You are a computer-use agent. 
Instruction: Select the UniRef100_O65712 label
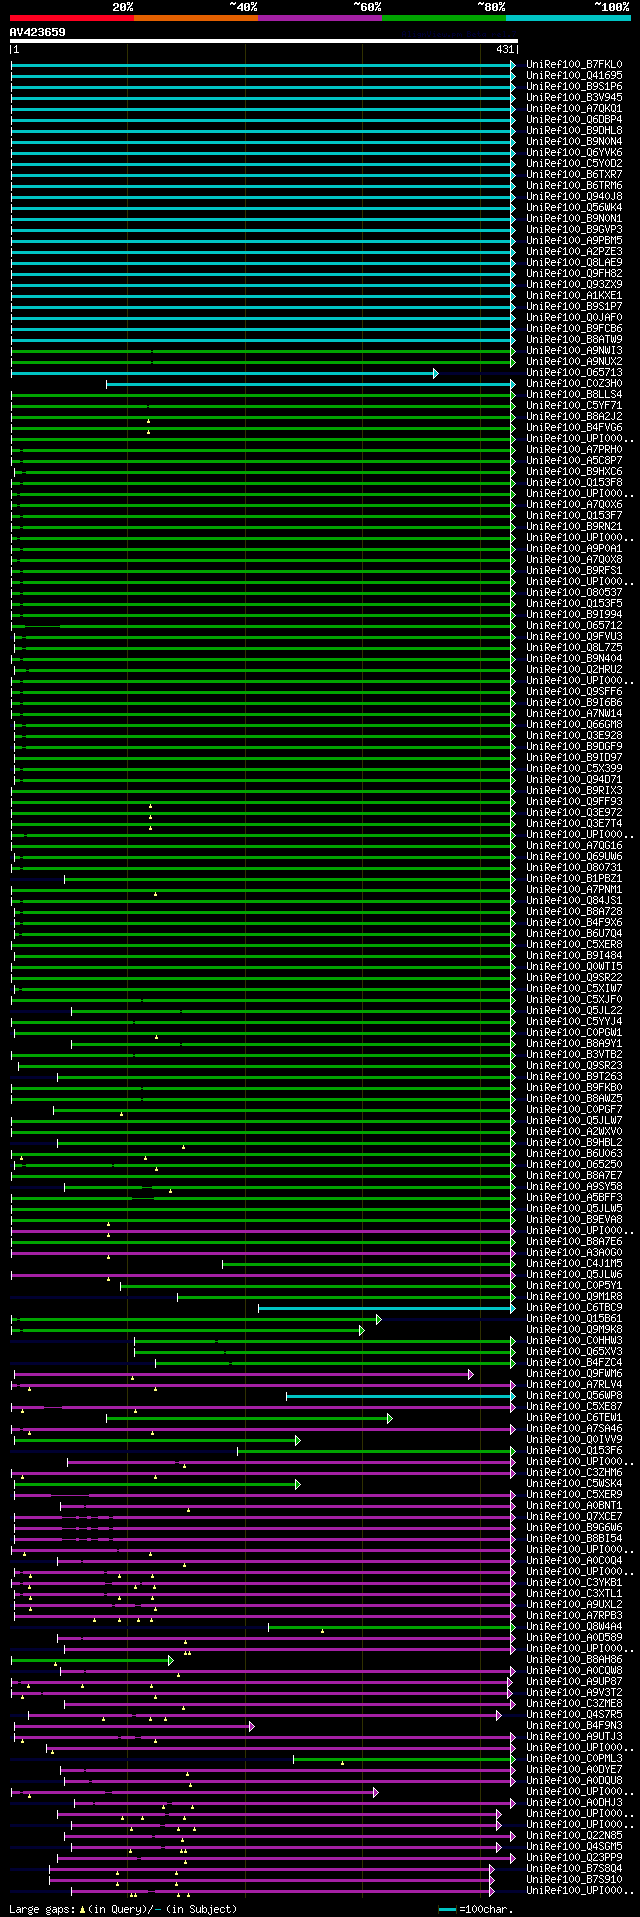(x=575, y=625)
